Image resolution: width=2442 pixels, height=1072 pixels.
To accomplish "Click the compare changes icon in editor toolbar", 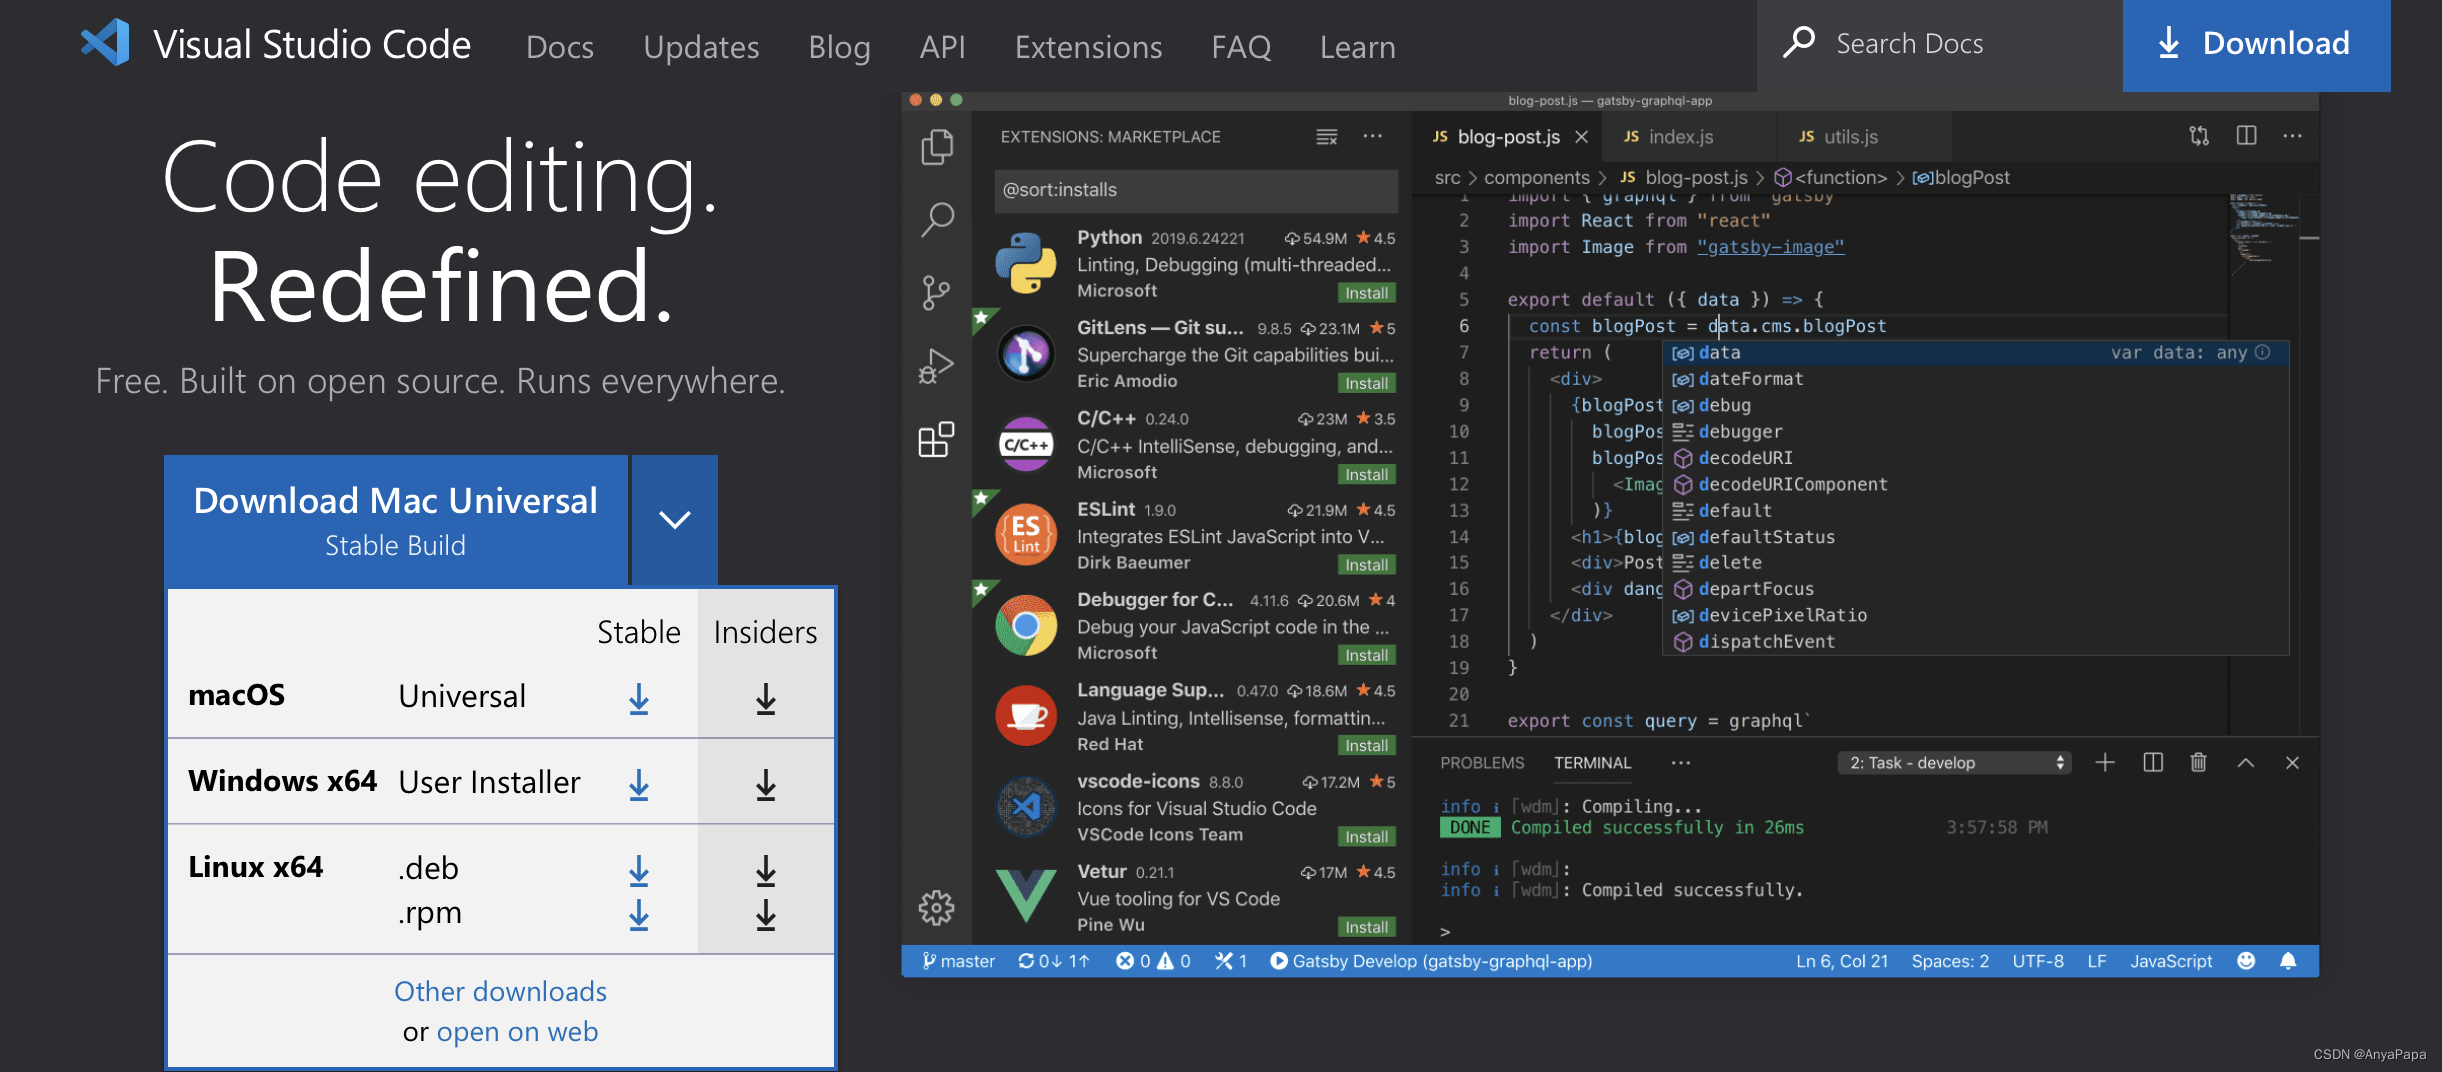I will (2199, 136).
